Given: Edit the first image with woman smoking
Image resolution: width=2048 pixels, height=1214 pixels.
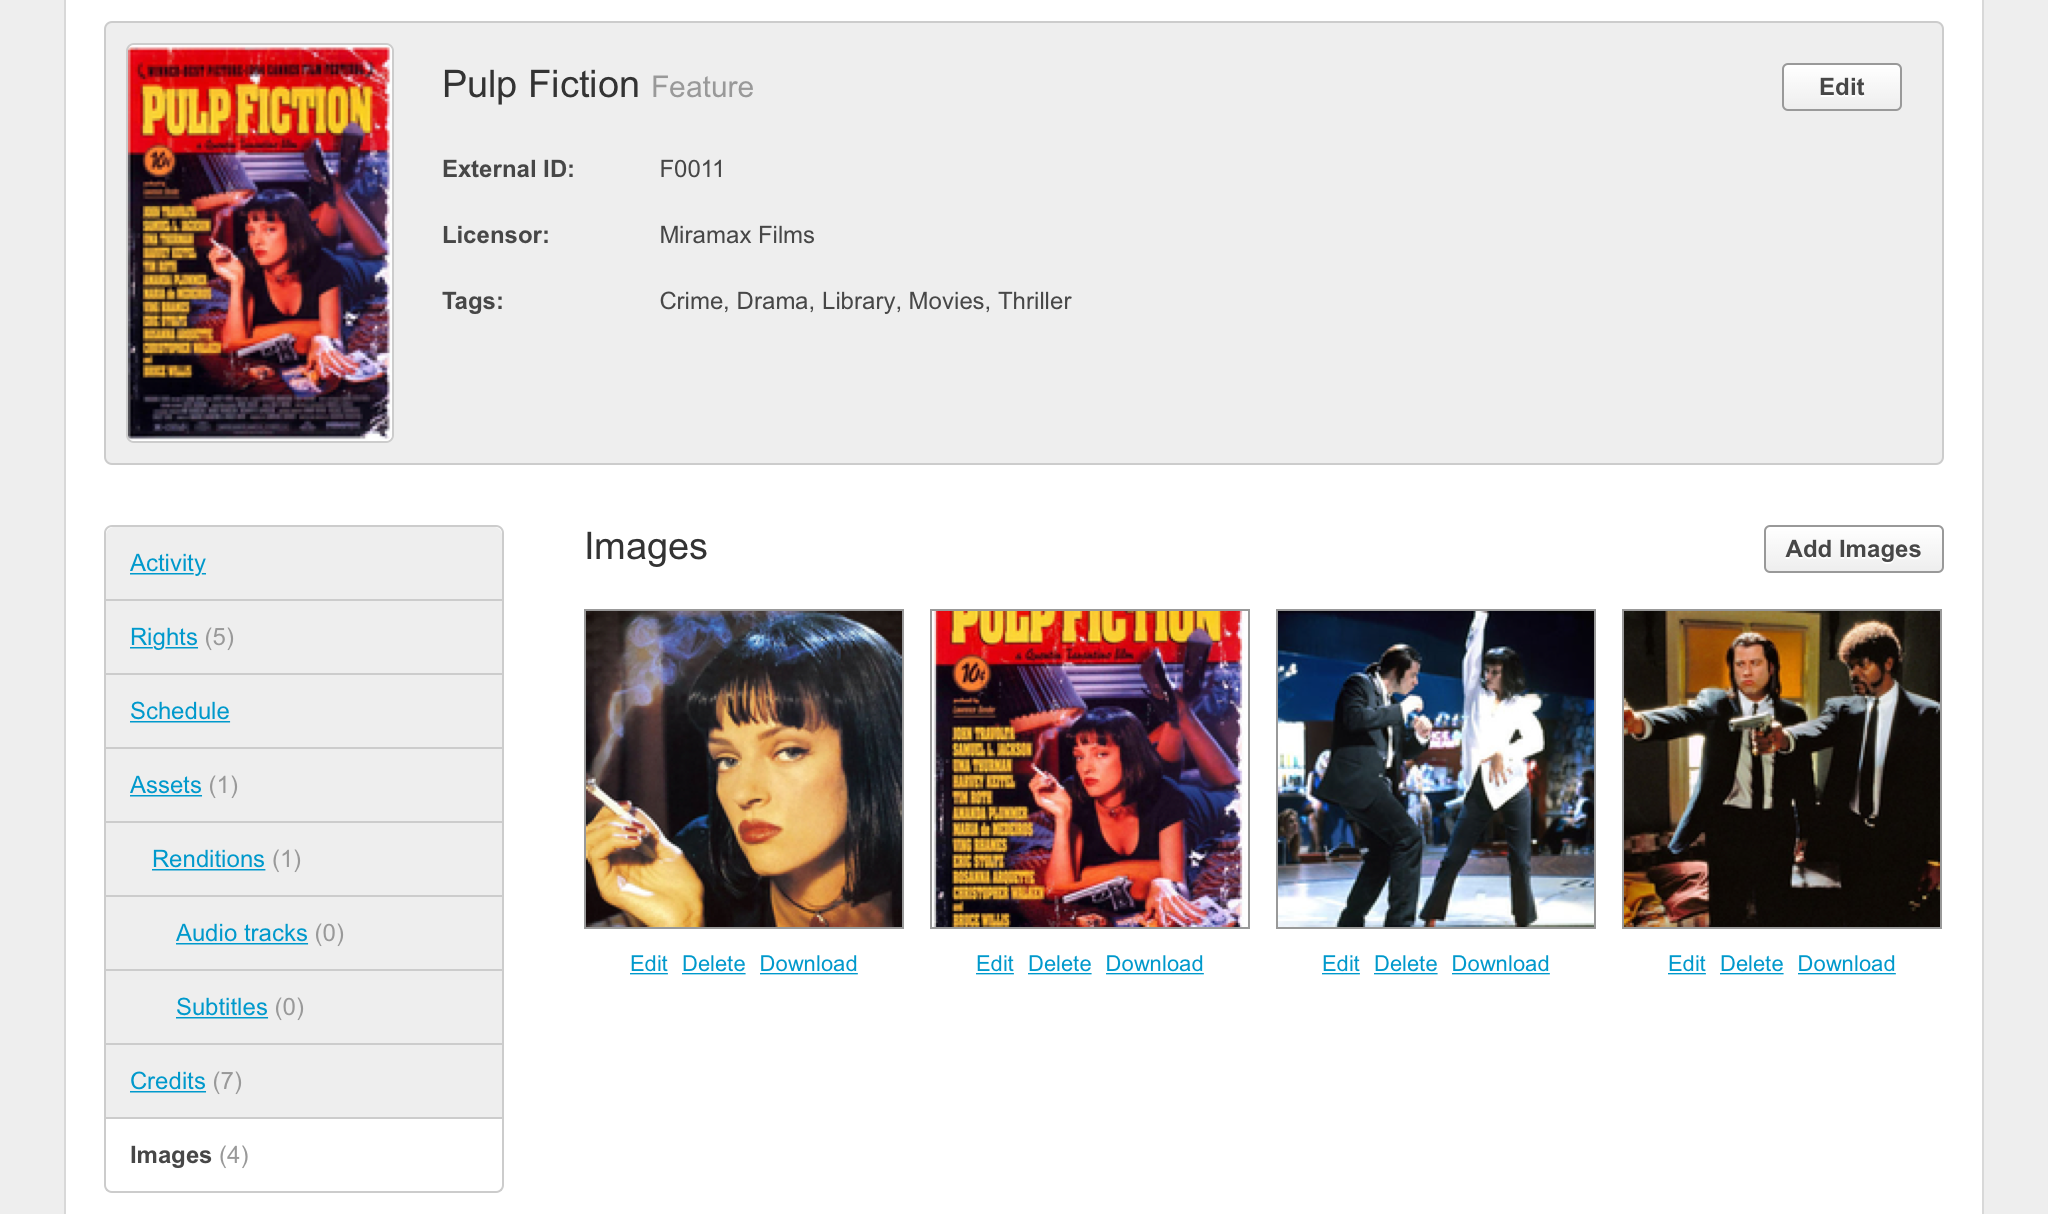Looking at the screenshot, I should (x=648, y=964).
